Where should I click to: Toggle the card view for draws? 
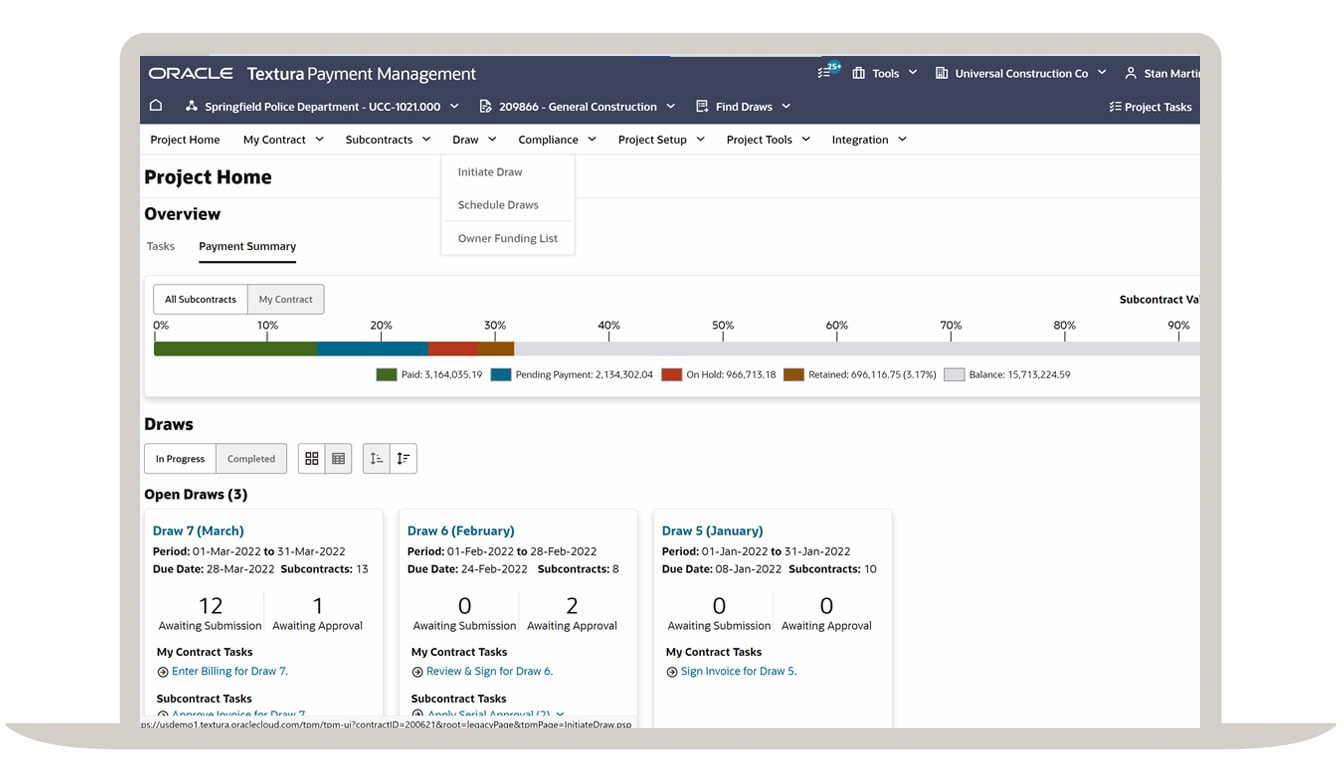(x=312, y=457)
